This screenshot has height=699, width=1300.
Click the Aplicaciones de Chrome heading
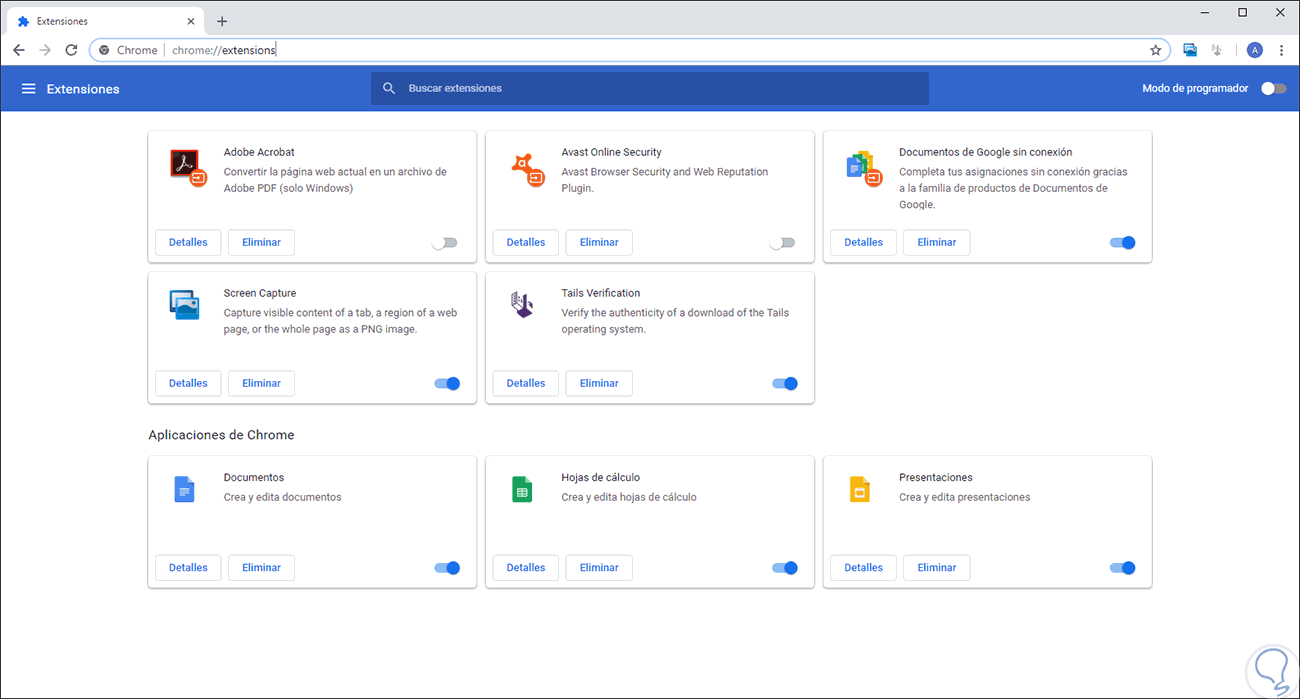221,435
